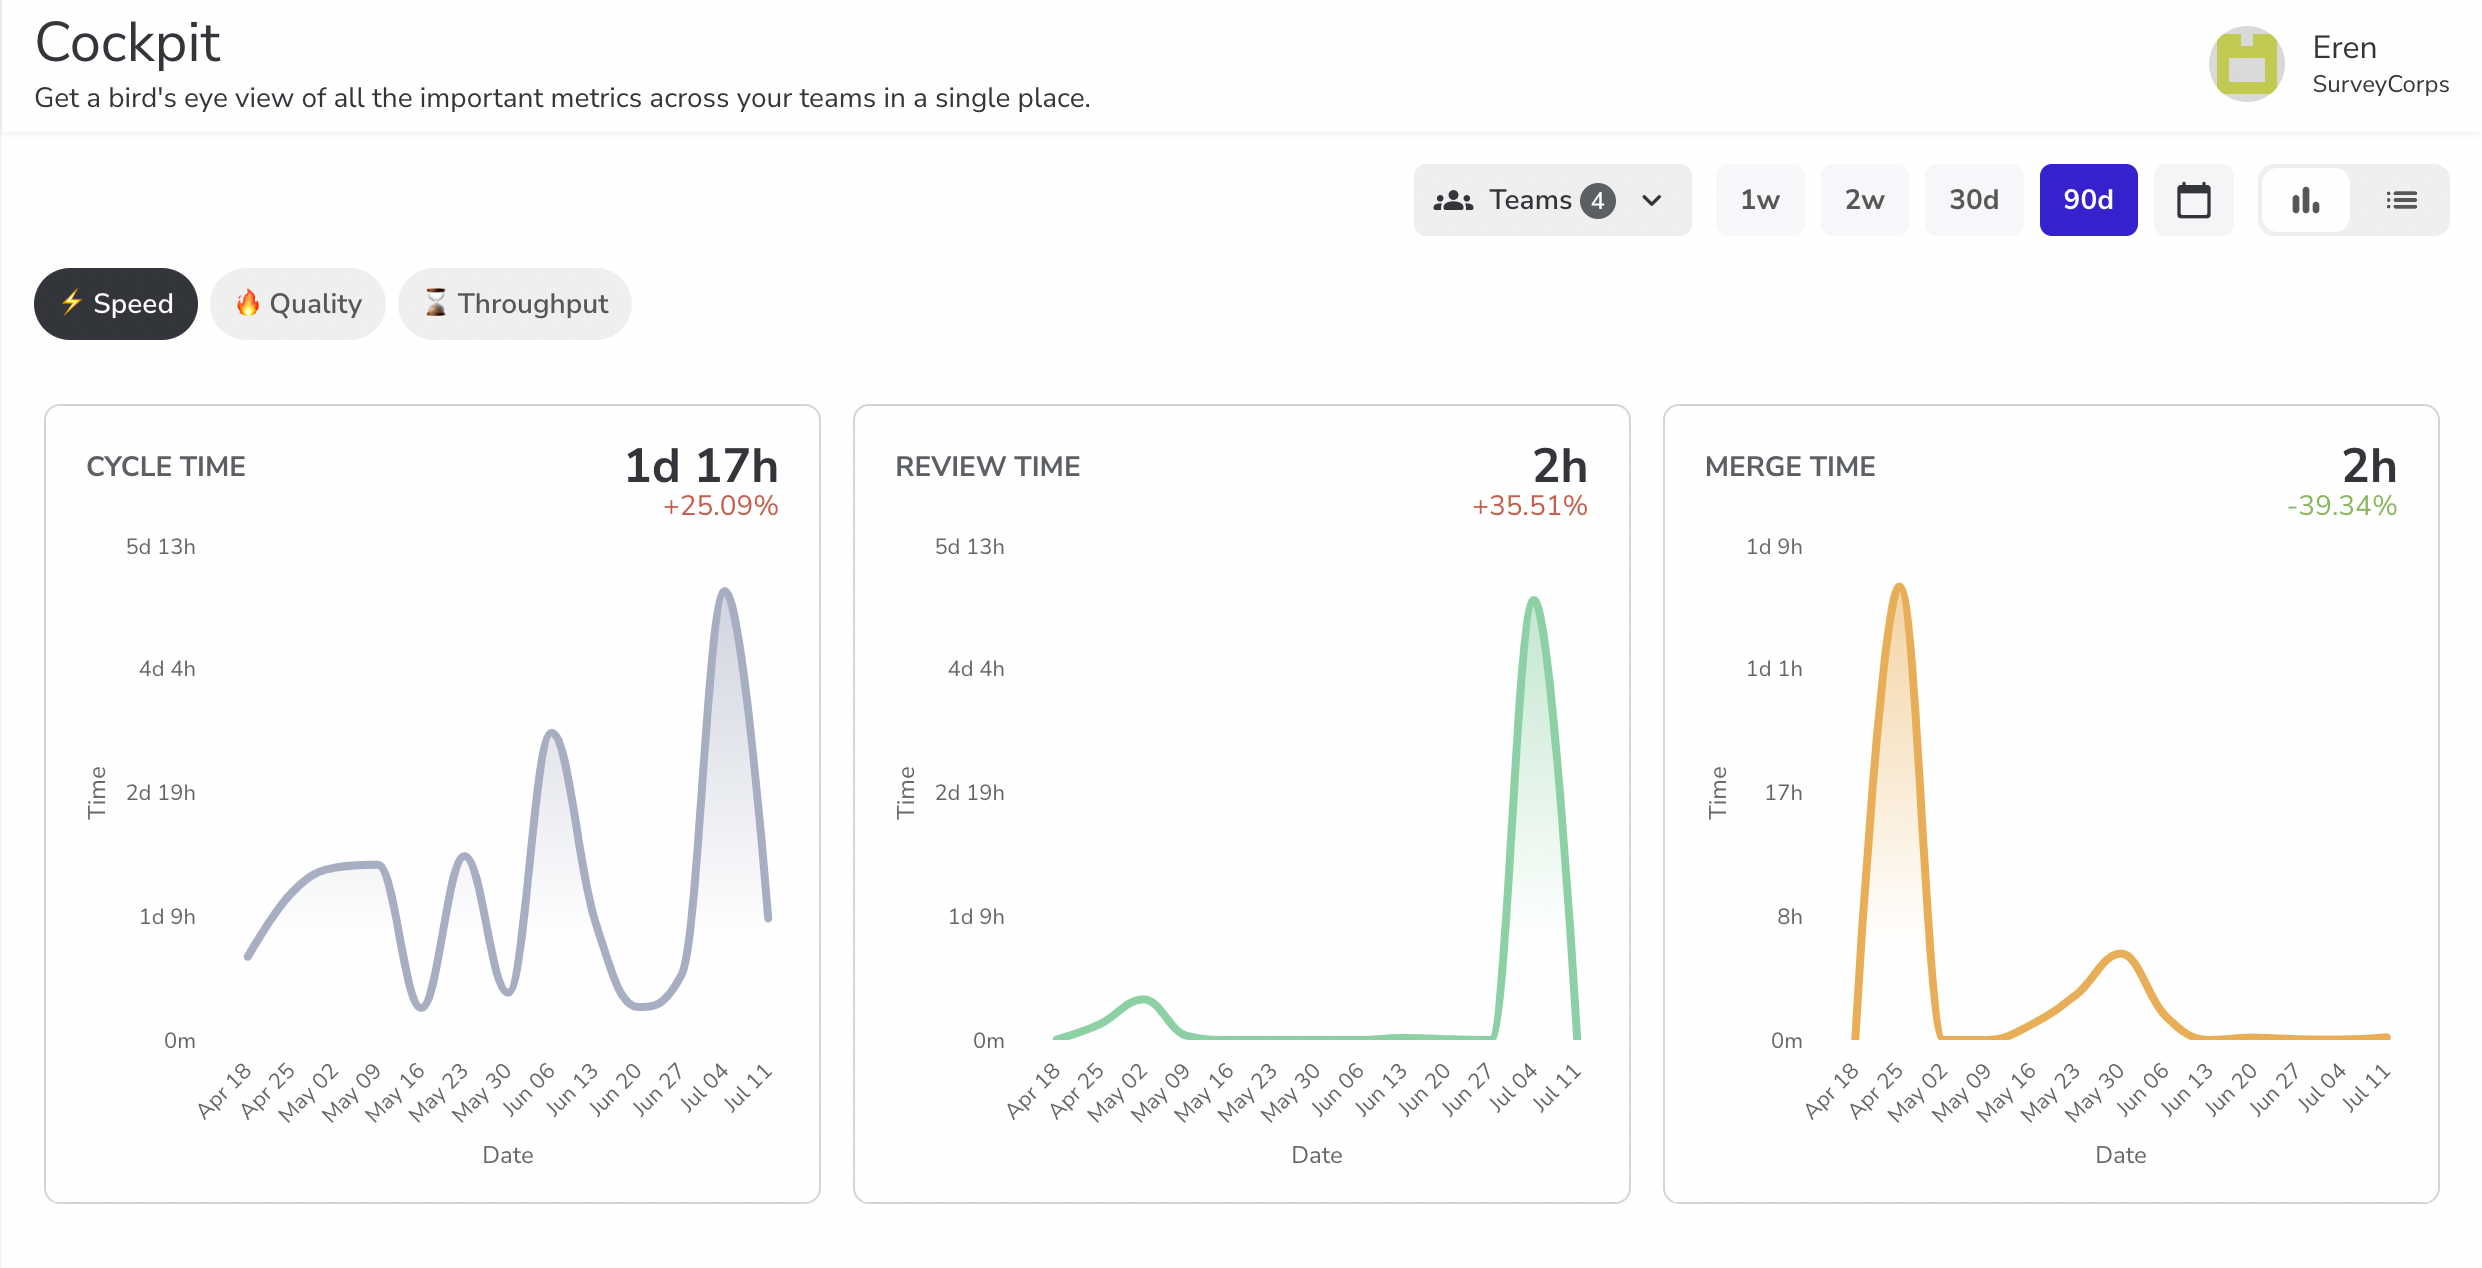This screenshot has width=2482, height=1268.
Task: Select the 1w time range
Action: 1760,200
